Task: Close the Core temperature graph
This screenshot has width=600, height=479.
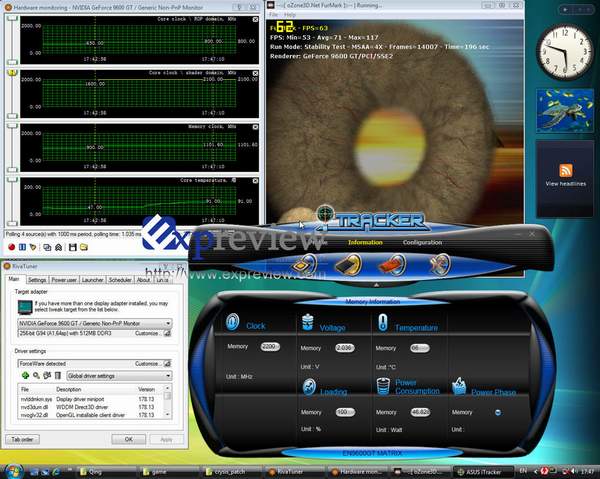Action: pos(255,181)
